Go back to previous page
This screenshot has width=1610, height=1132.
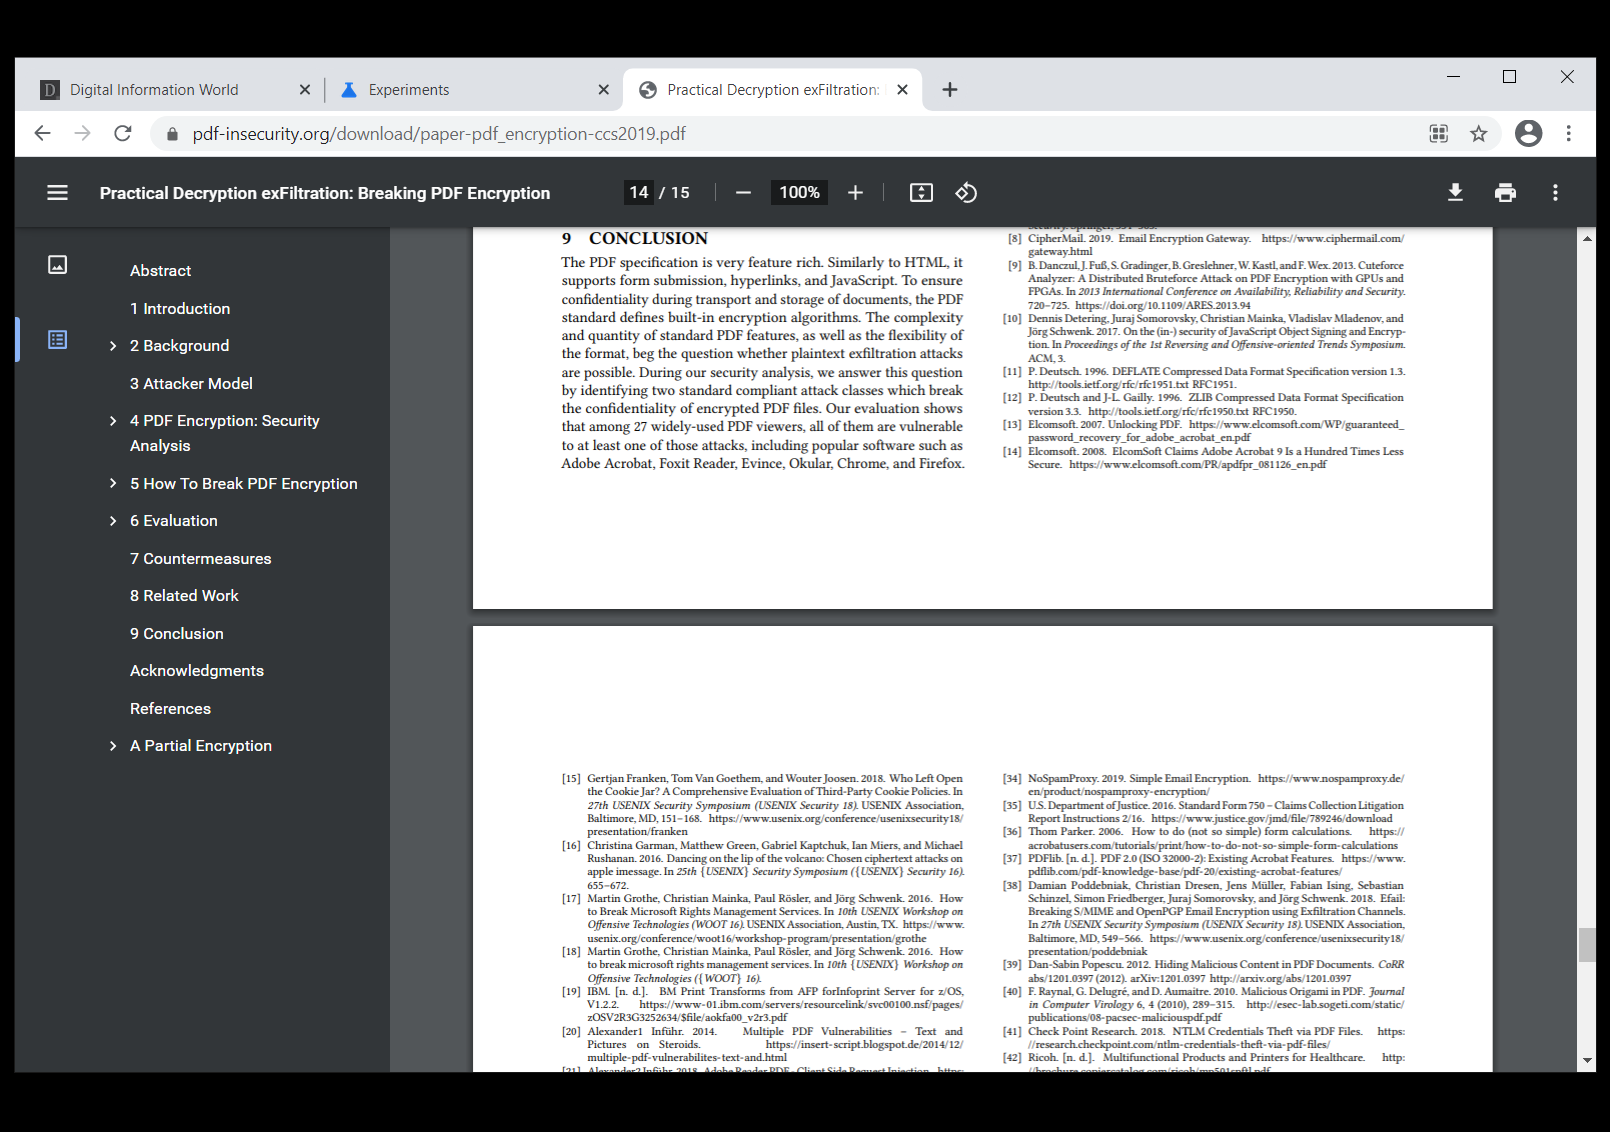(42, 133)
